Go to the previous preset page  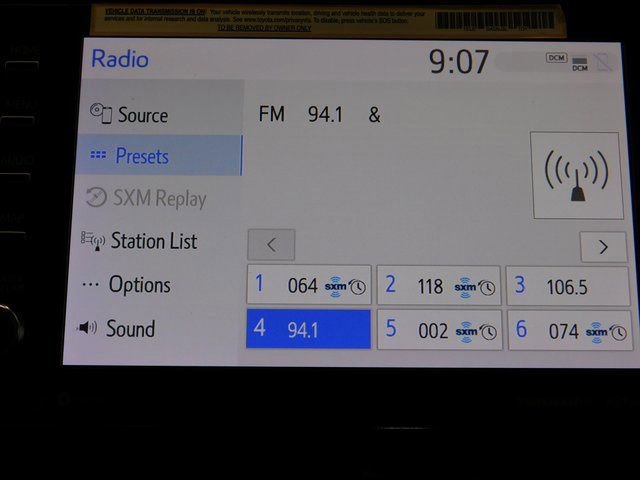(x=271, y=245)
